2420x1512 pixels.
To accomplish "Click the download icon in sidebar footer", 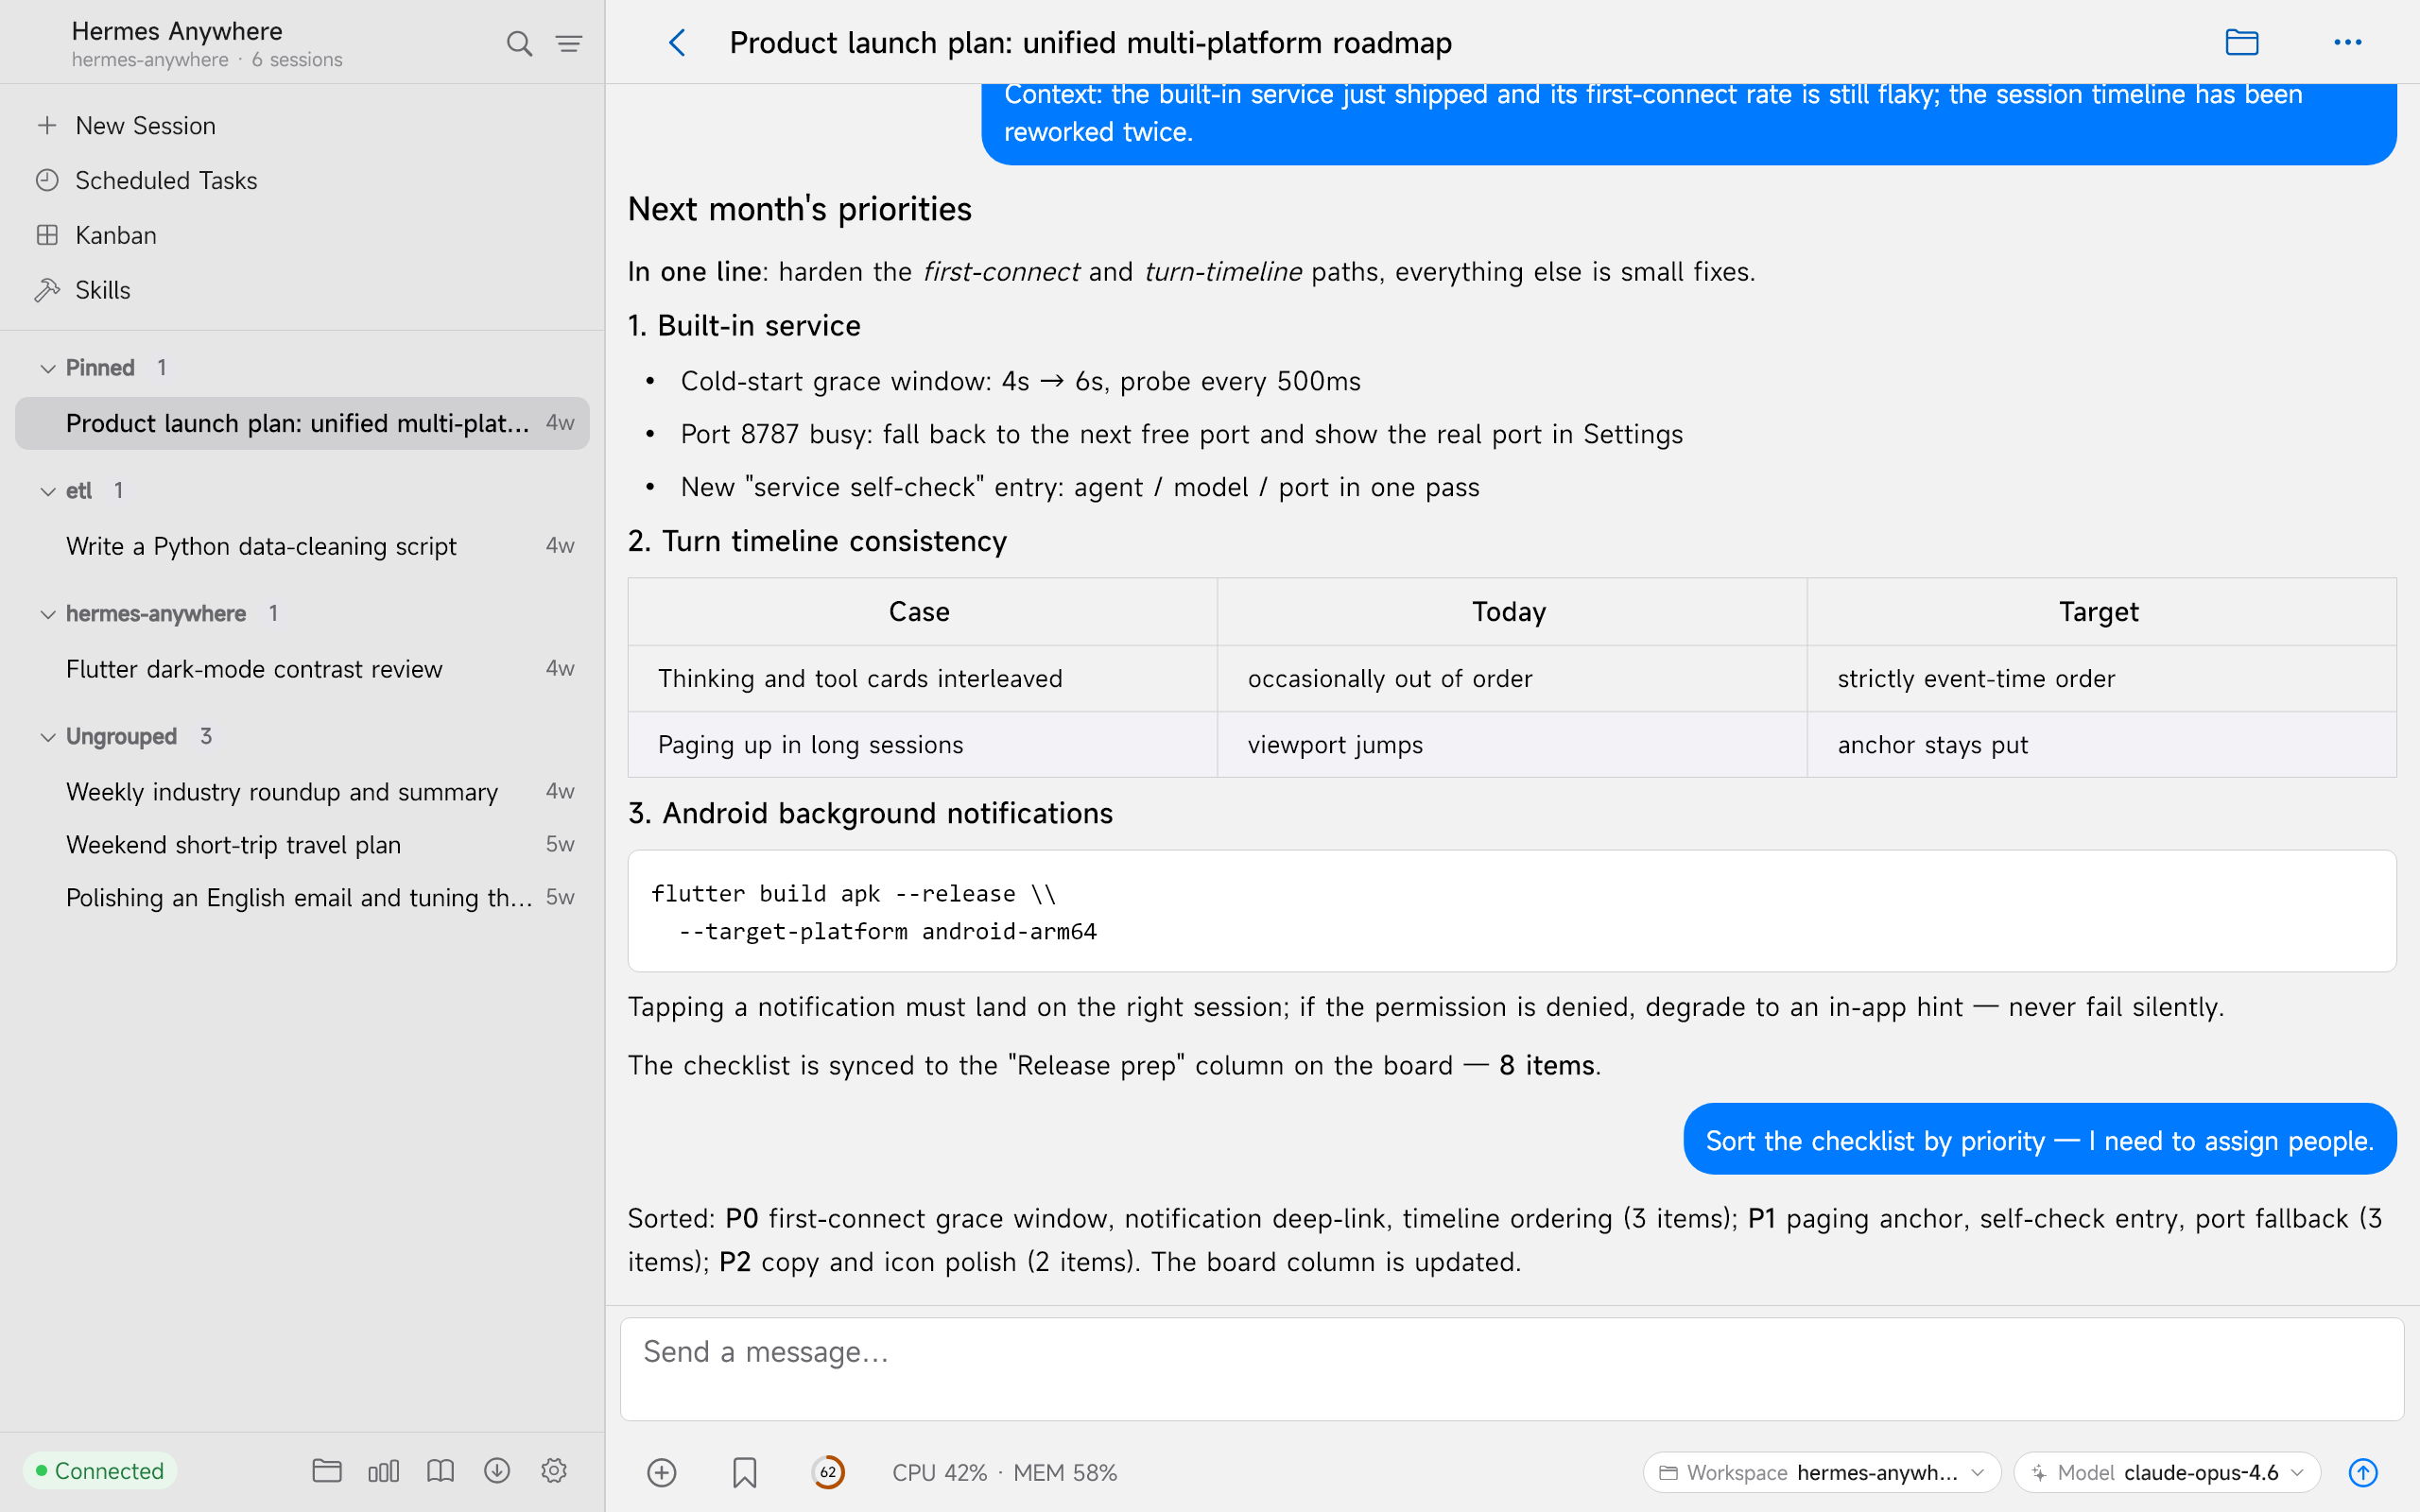I will pos(497,1470).
